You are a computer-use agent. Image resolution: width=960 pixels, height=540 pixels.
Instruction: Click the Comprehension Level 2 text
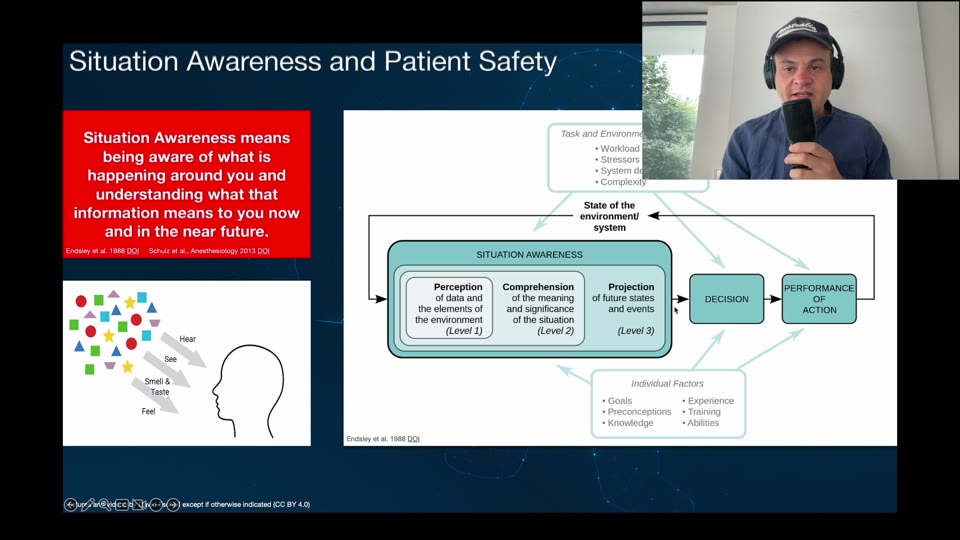[539, 308]
